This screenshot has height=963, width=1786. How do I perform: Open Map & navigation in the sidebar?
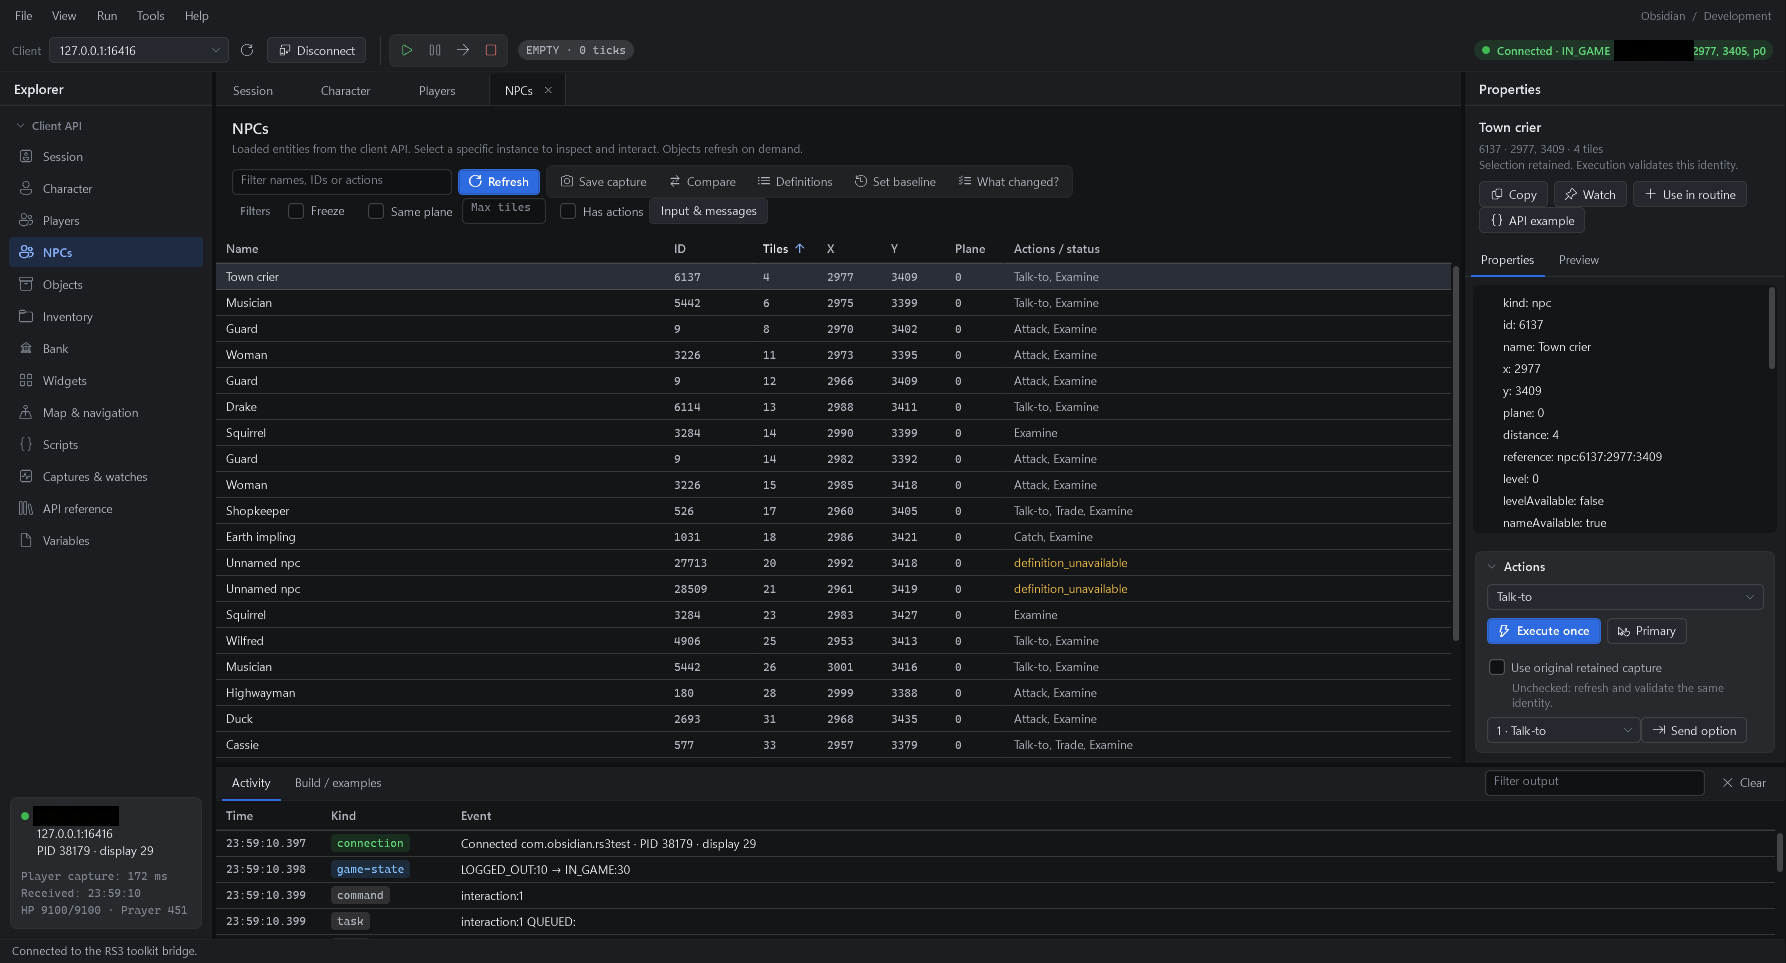tap(106, 413)
